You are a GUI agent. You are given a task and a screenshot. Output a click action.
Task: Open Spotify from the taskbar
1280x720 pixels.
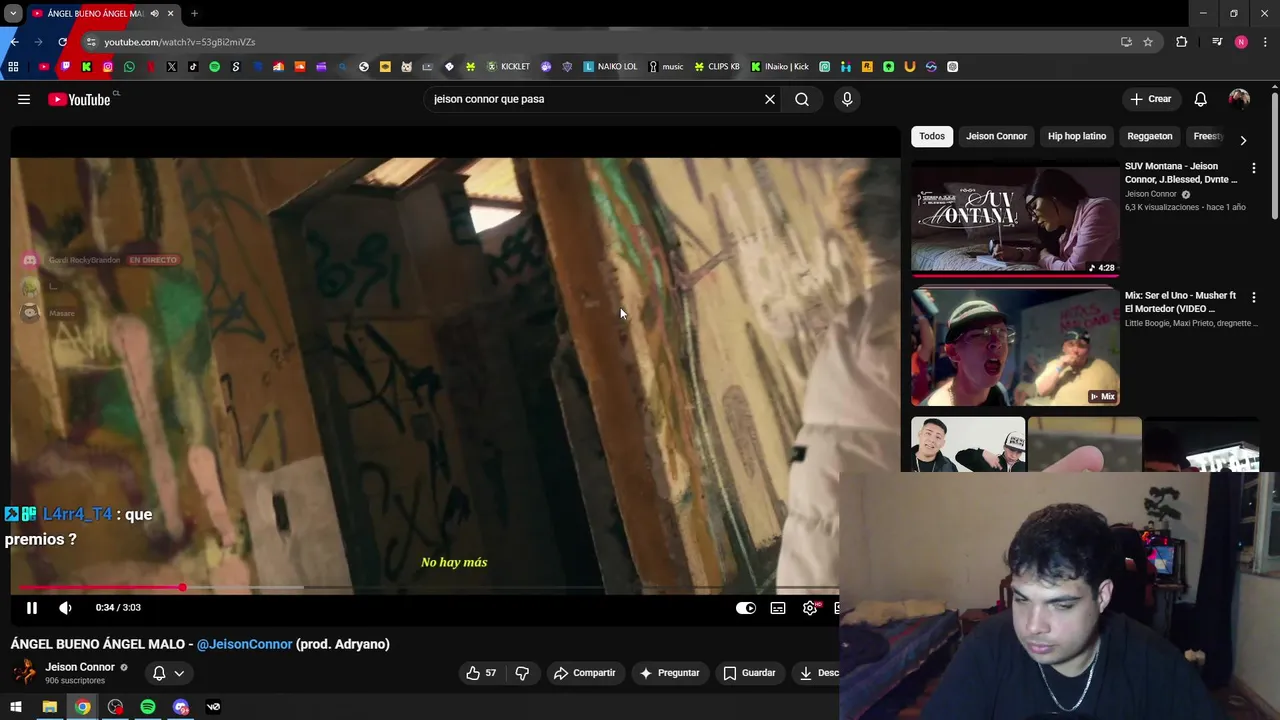148,707
